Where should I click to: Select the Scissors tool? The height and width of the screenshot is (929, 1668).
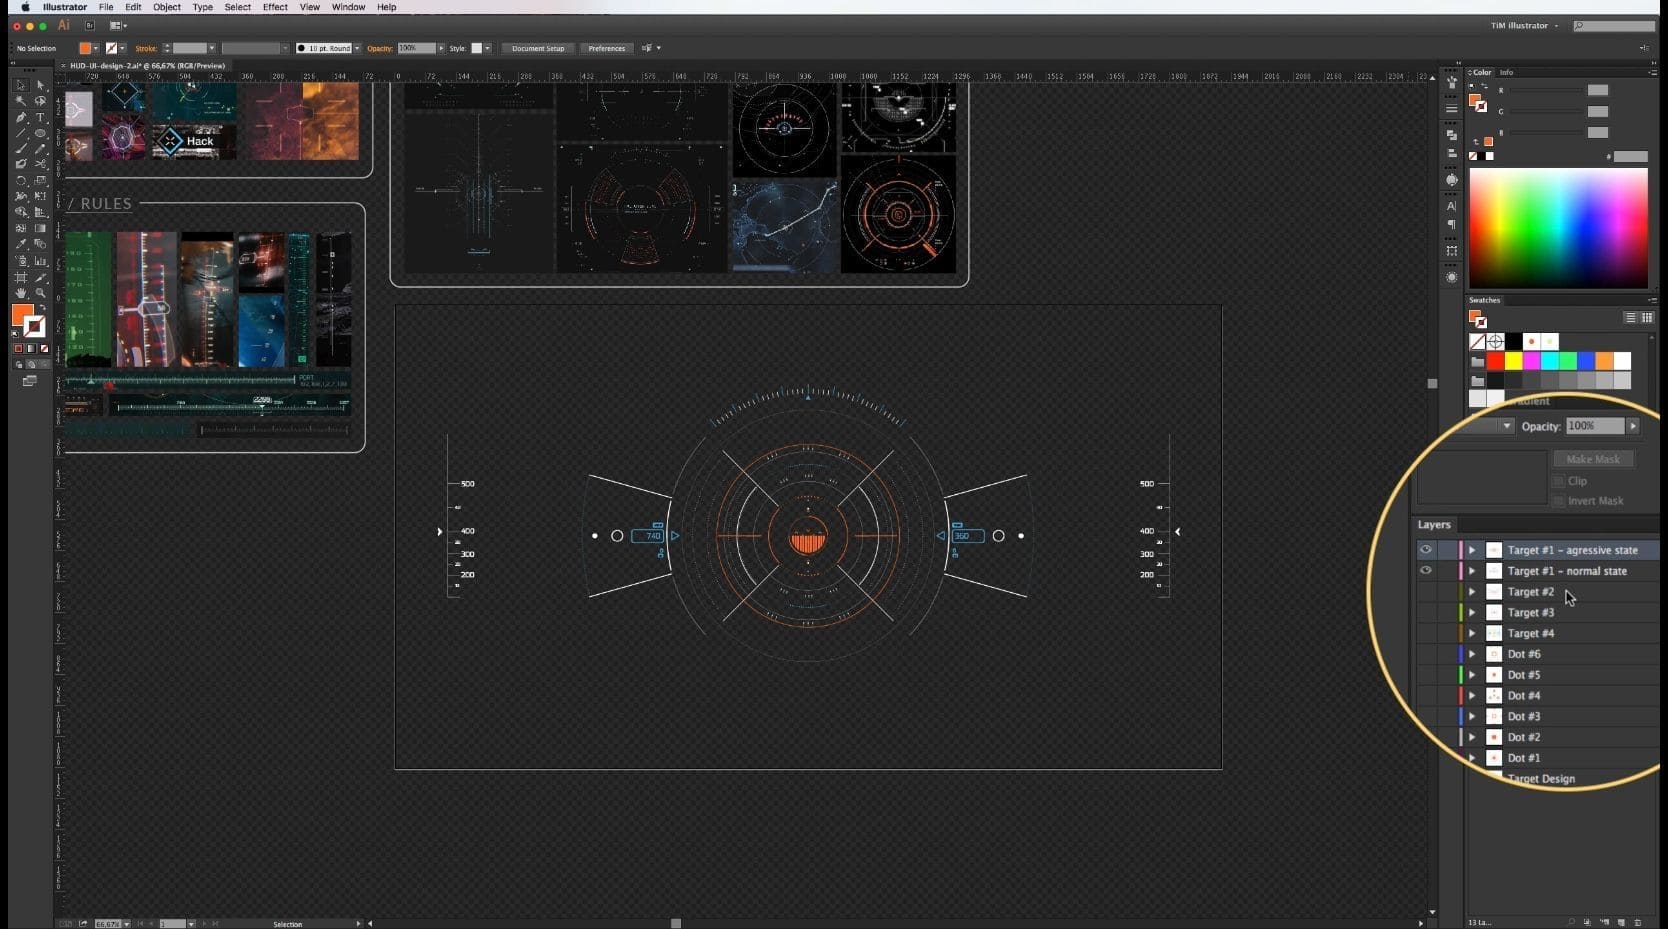40,164
